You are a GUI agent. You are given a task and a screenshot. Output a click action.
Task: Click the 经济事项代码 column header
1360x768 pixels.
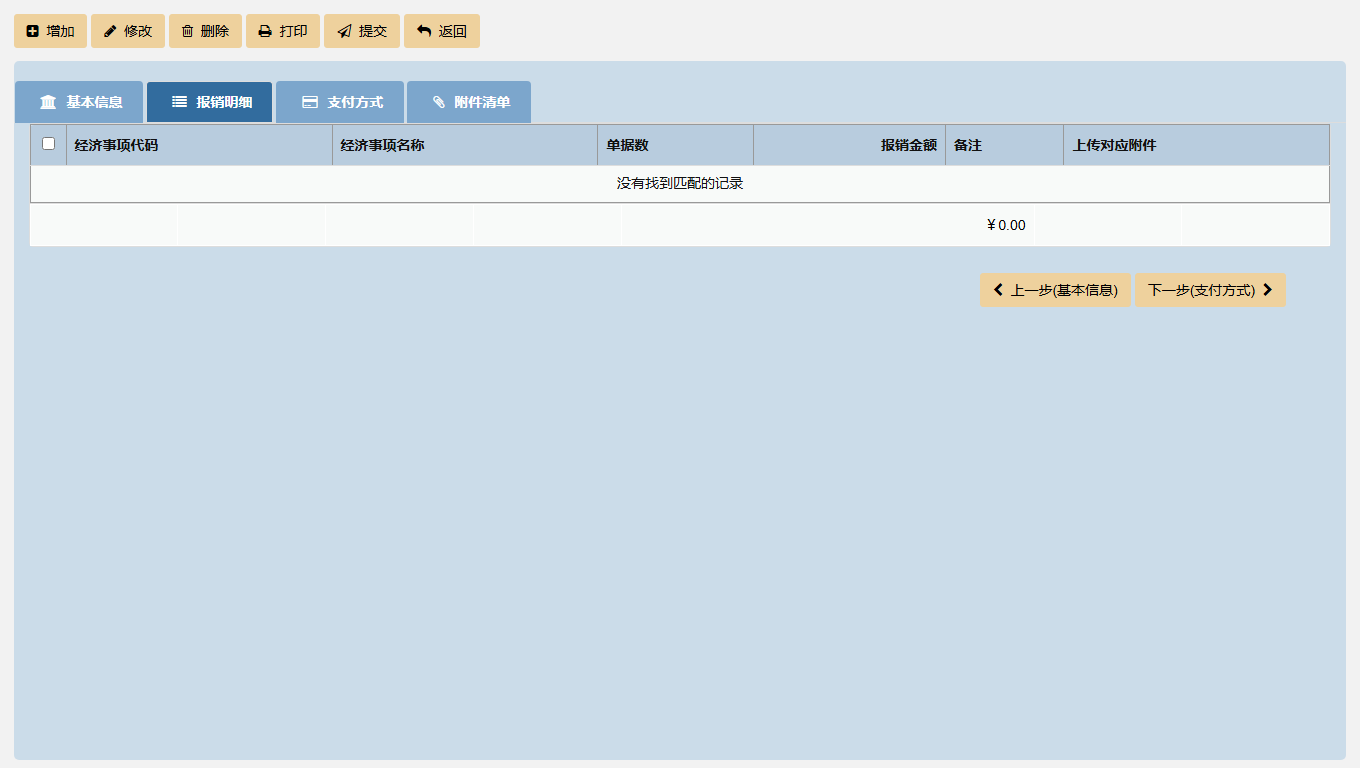pos(199,145)
